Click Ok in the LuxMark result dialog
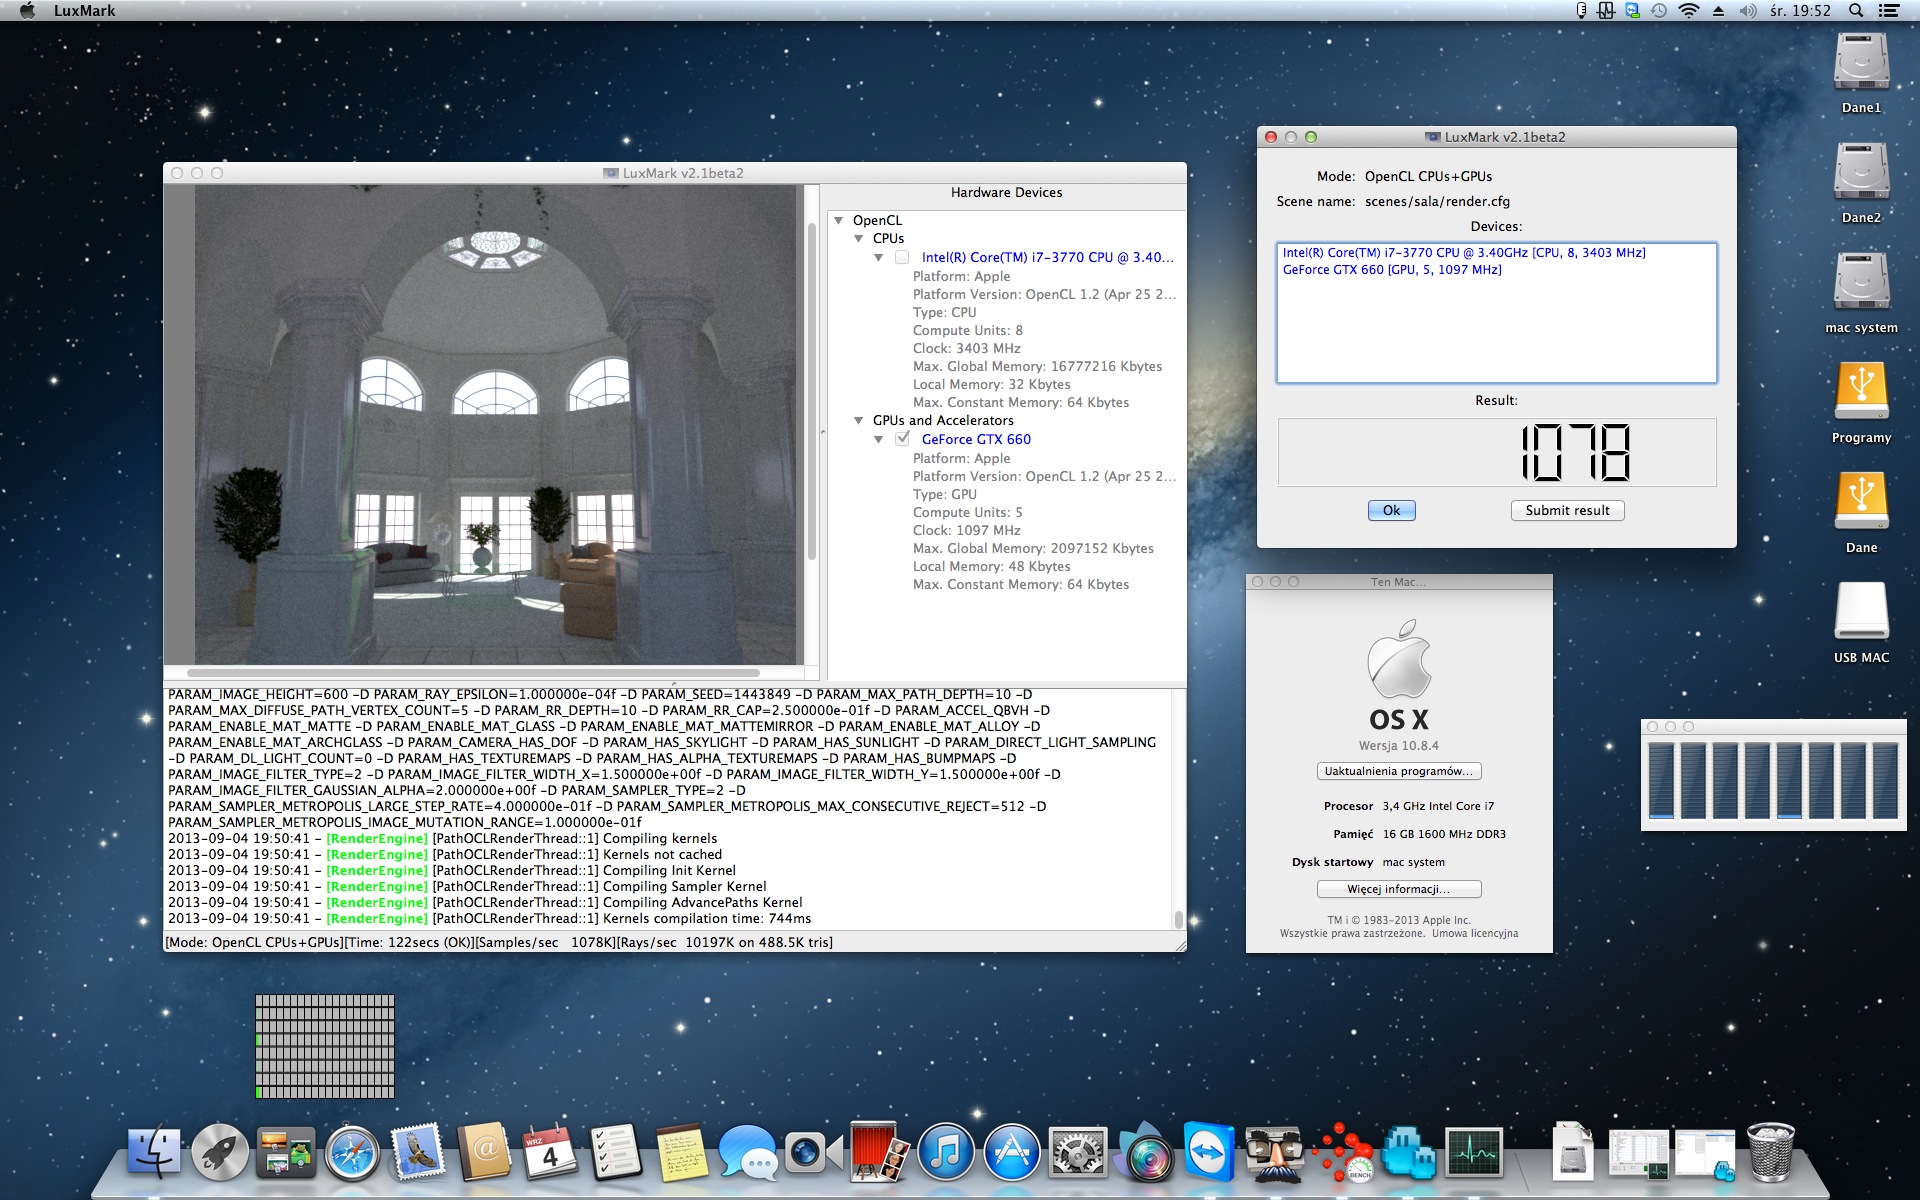1920x1200 pixels. point(1391,510)
